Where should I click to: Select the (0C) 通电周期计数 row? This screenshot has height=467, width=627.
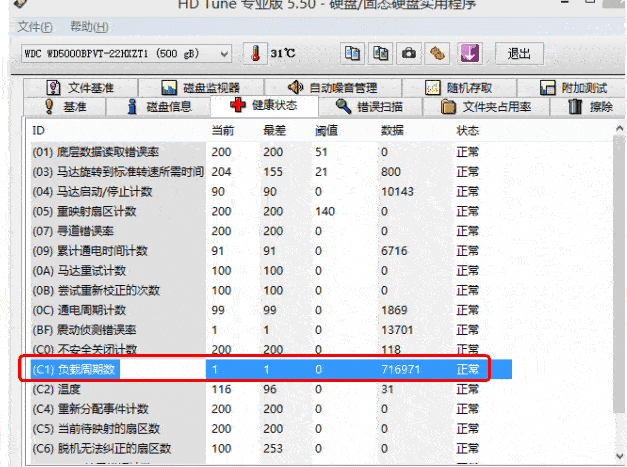point(271,310)
